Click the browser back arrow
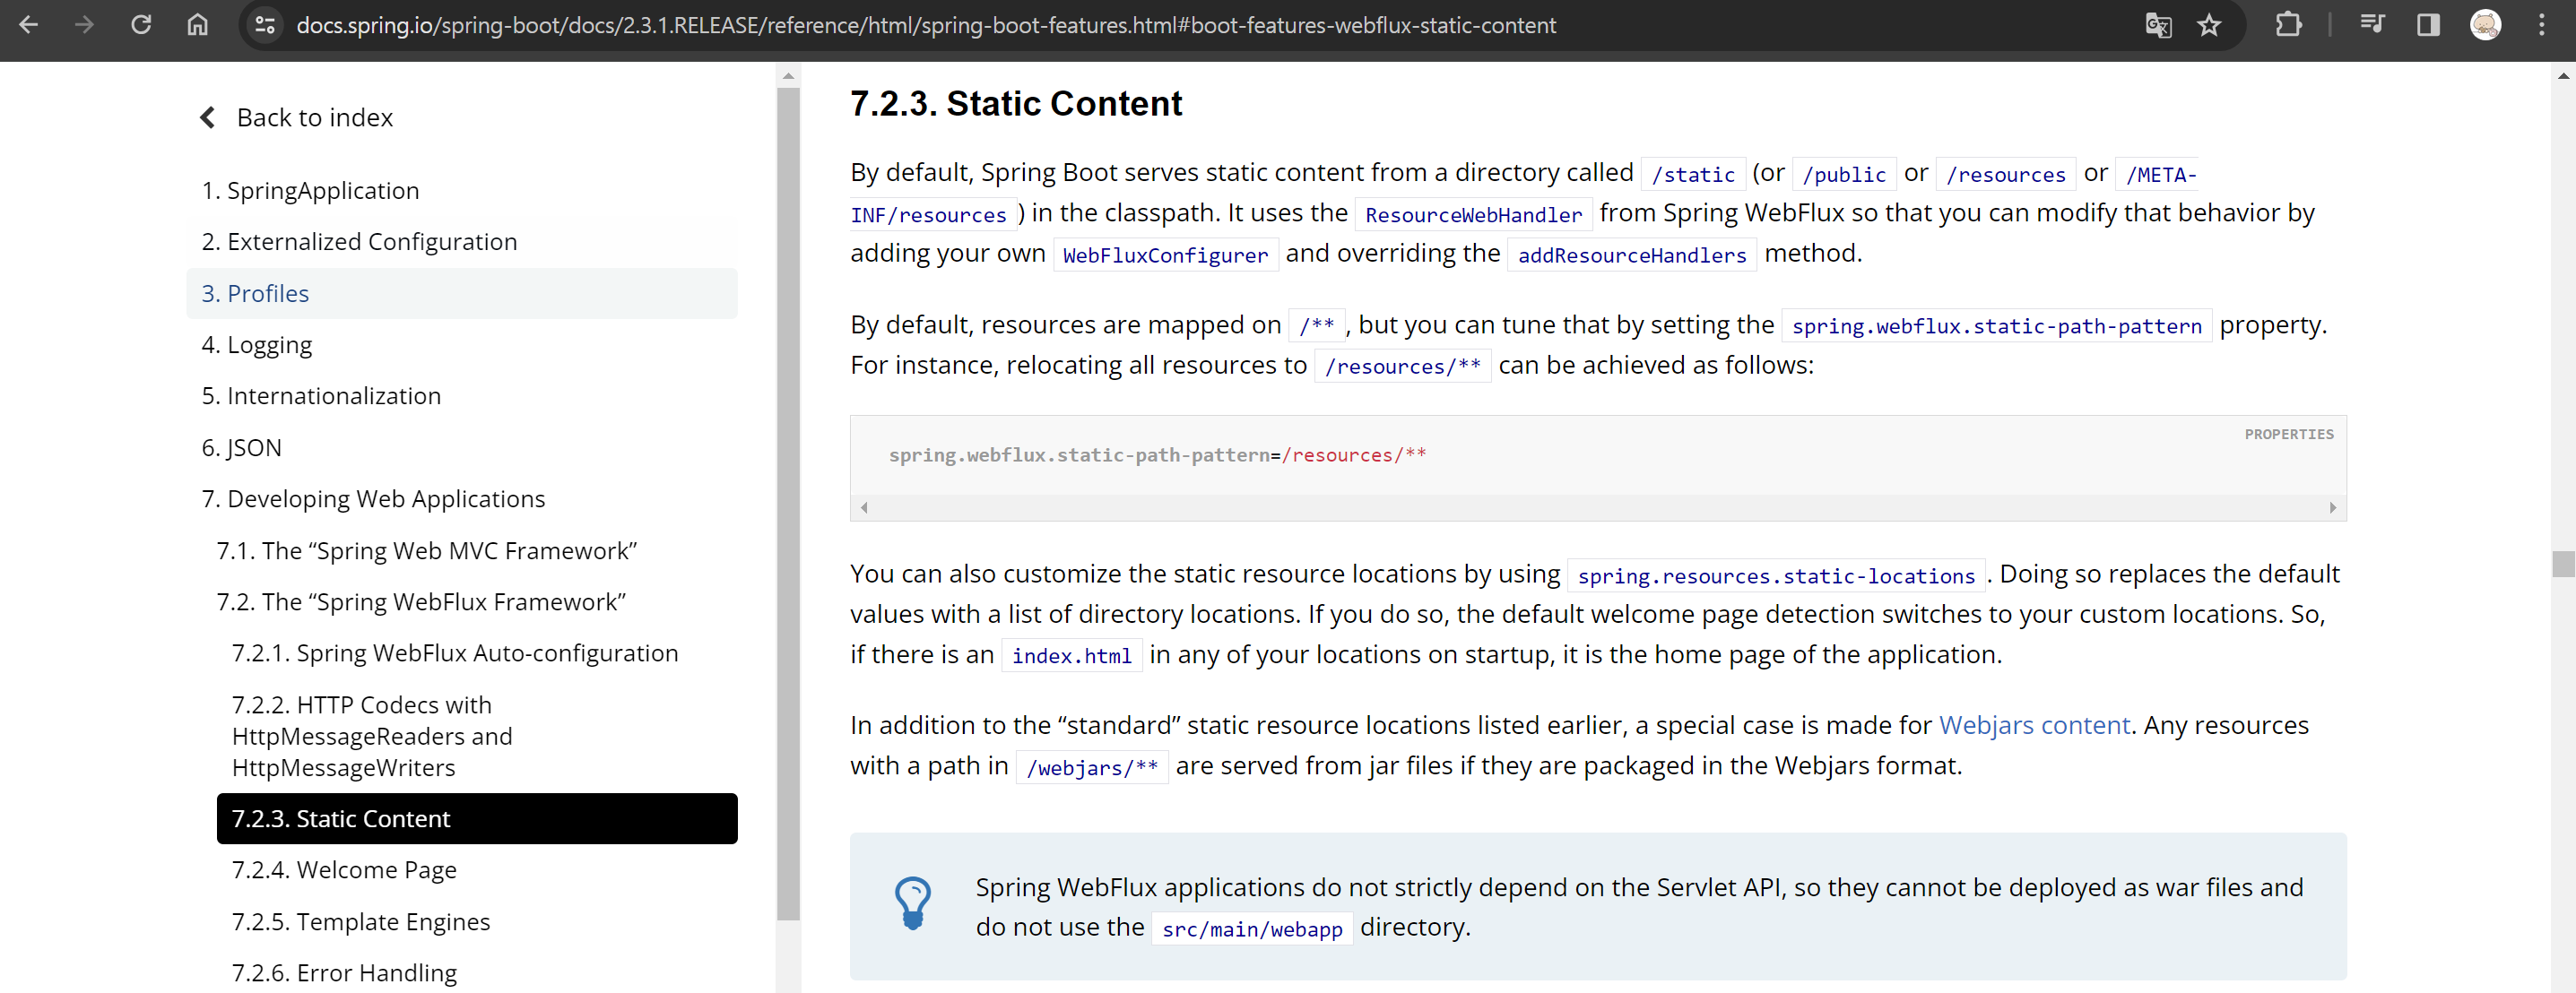 coord(28,25)
